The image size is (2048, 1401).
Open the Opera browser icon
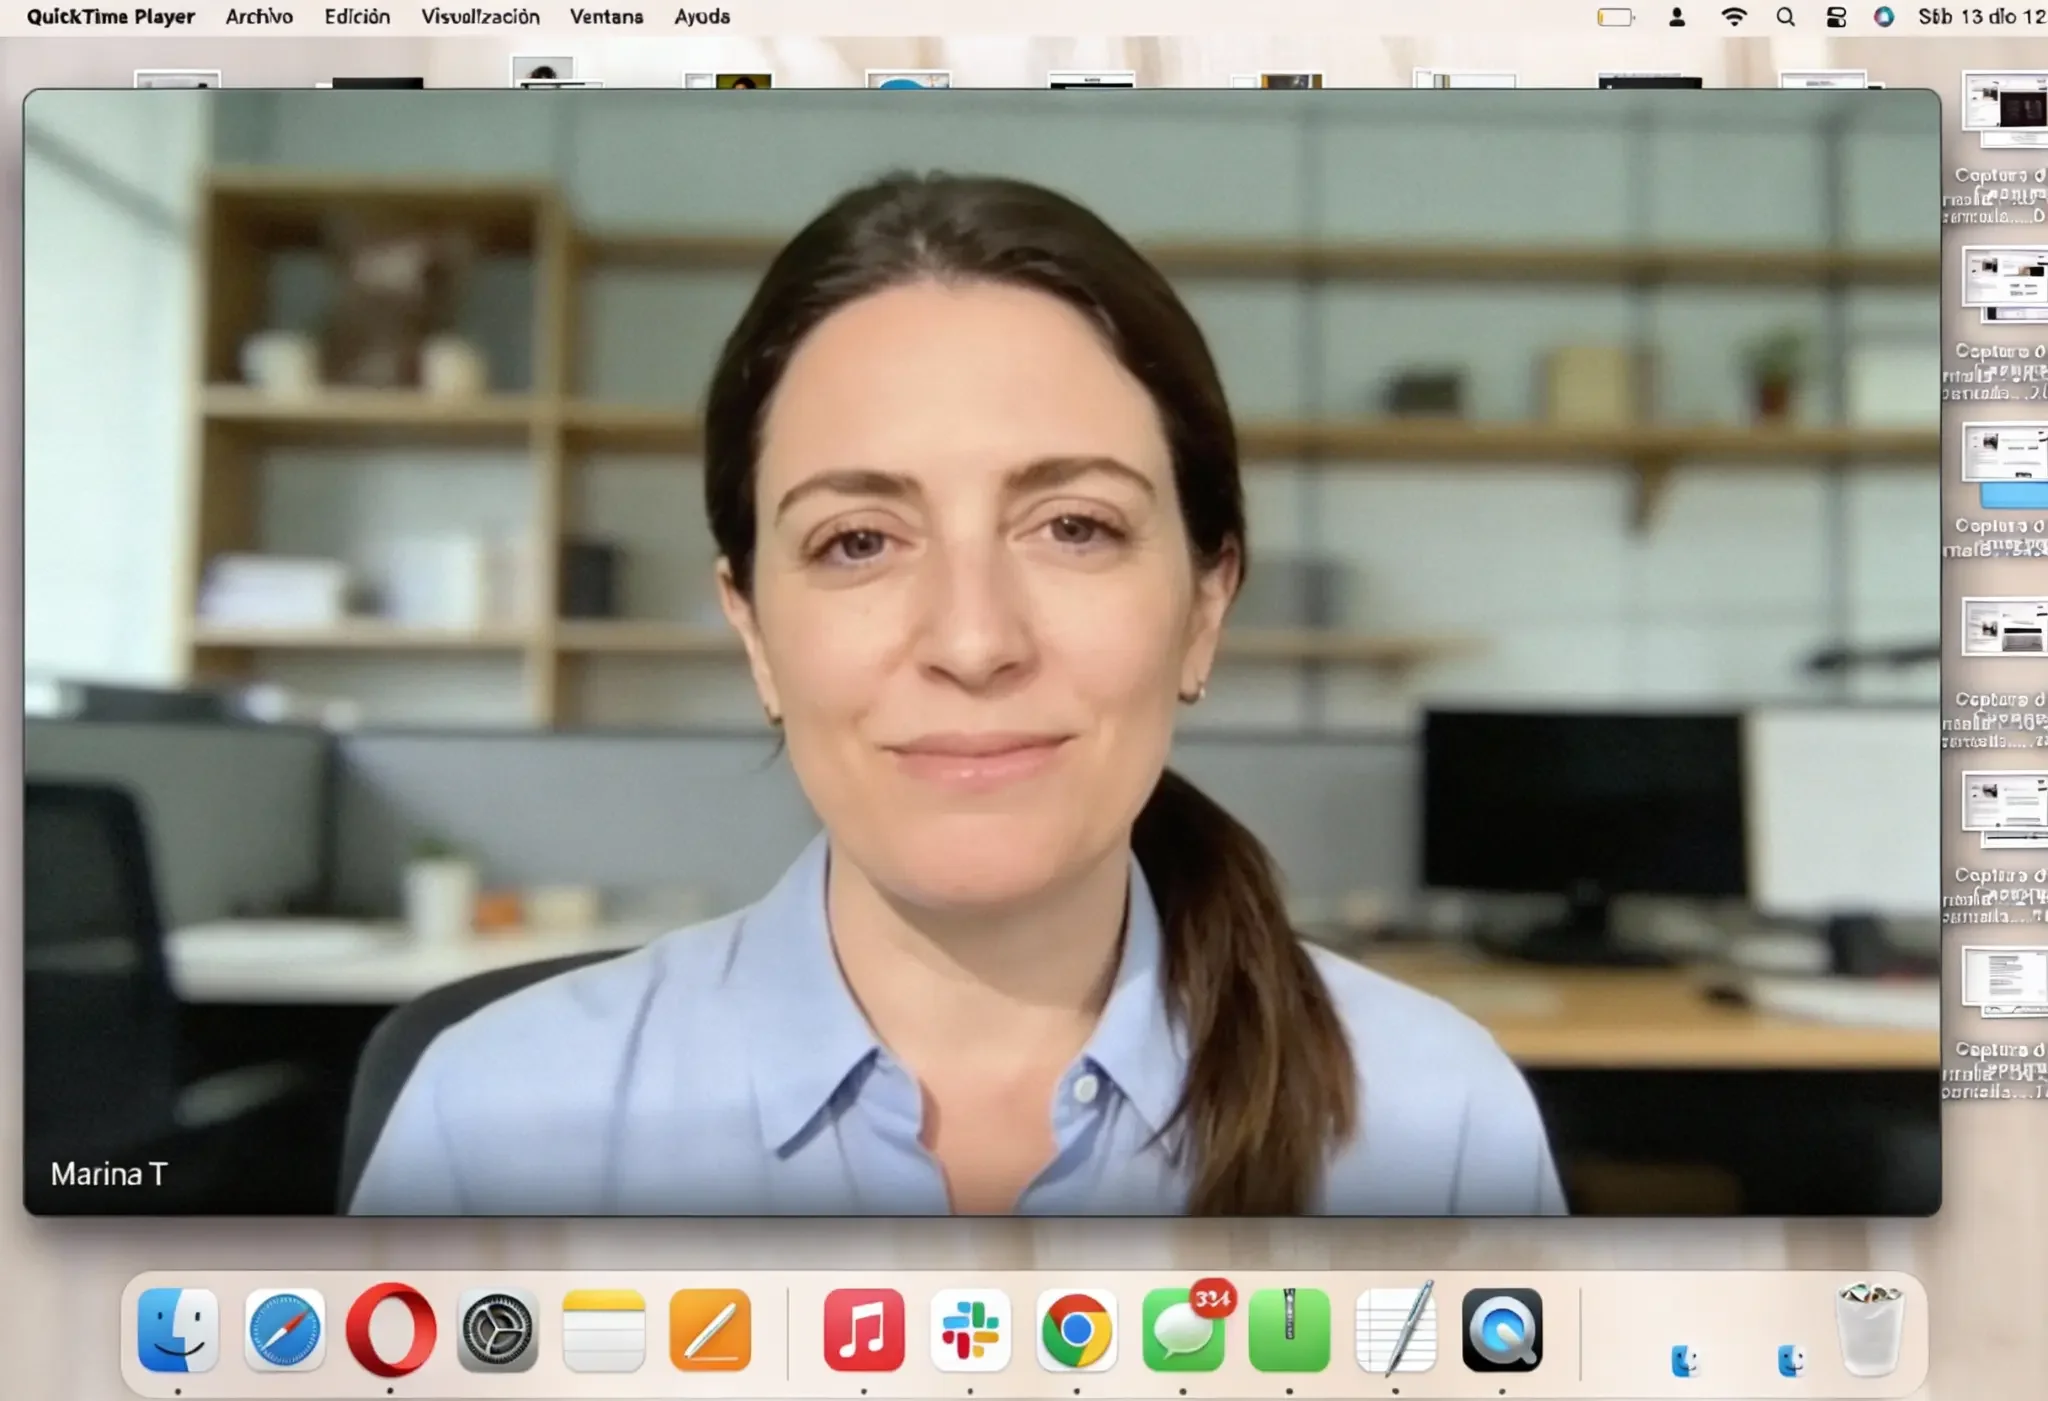tap(391, 1331)
